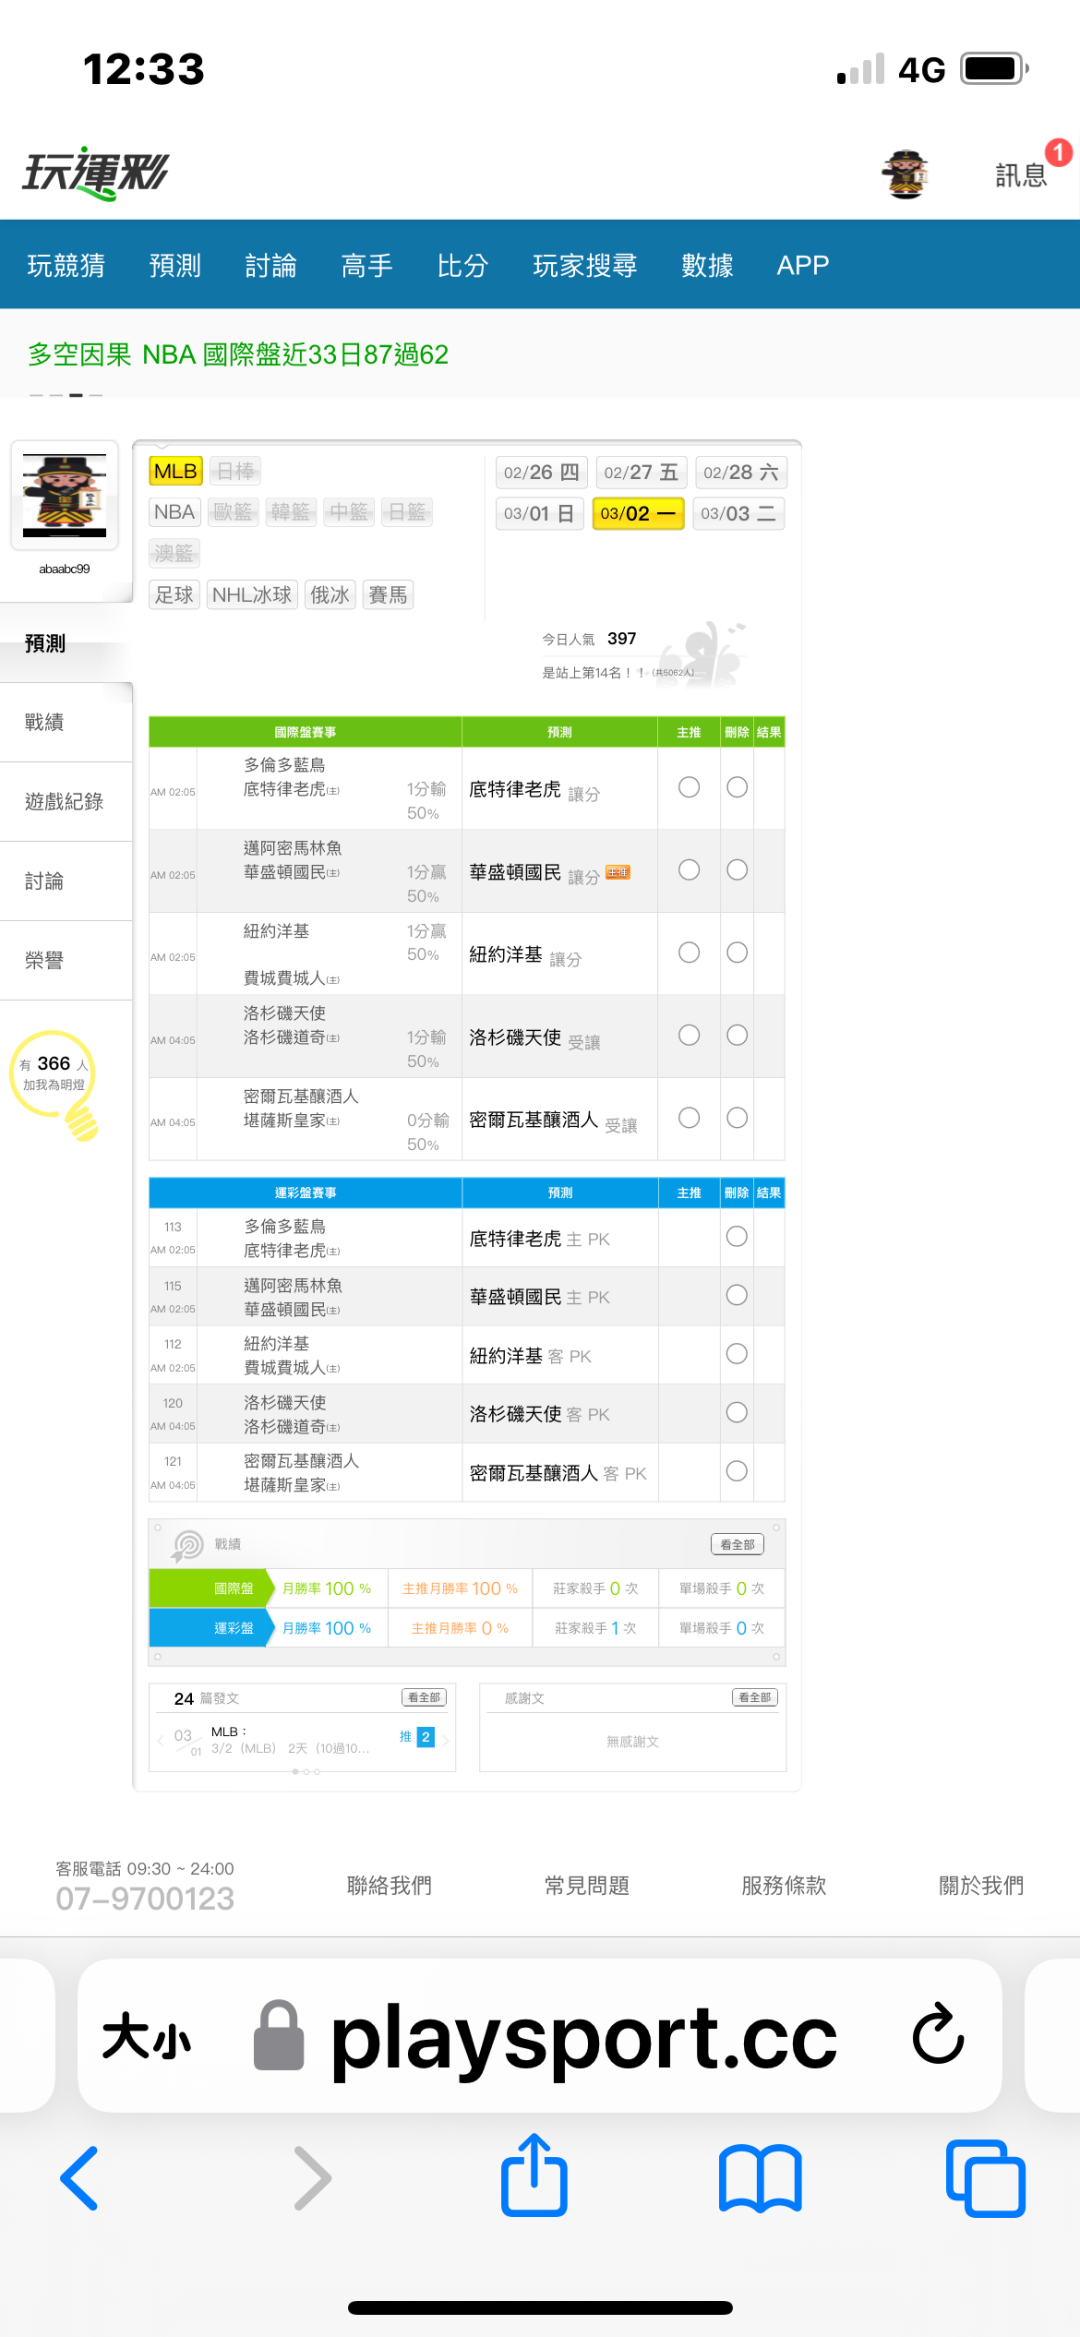Tap the user avatar icon in header
Image resolution: width=1080 pixels, height=2337 pixels.
coord(906,175)
